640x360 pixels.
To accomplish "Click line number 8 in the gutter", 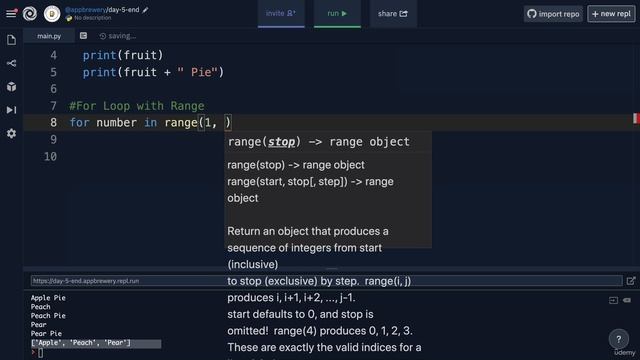I will click(x=53, y=122).
